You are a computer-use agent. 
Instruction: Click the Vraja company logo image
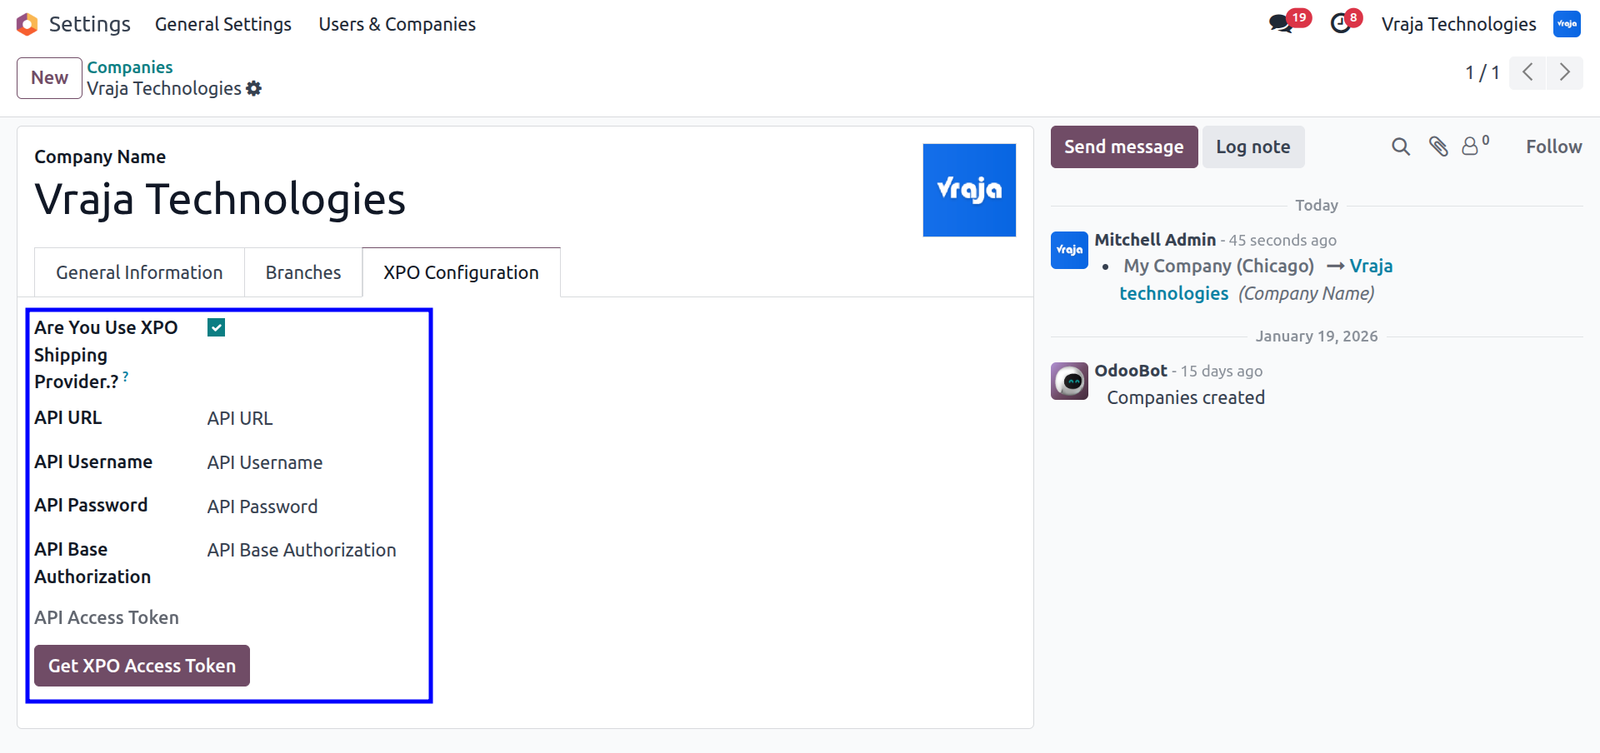[969, 190]
